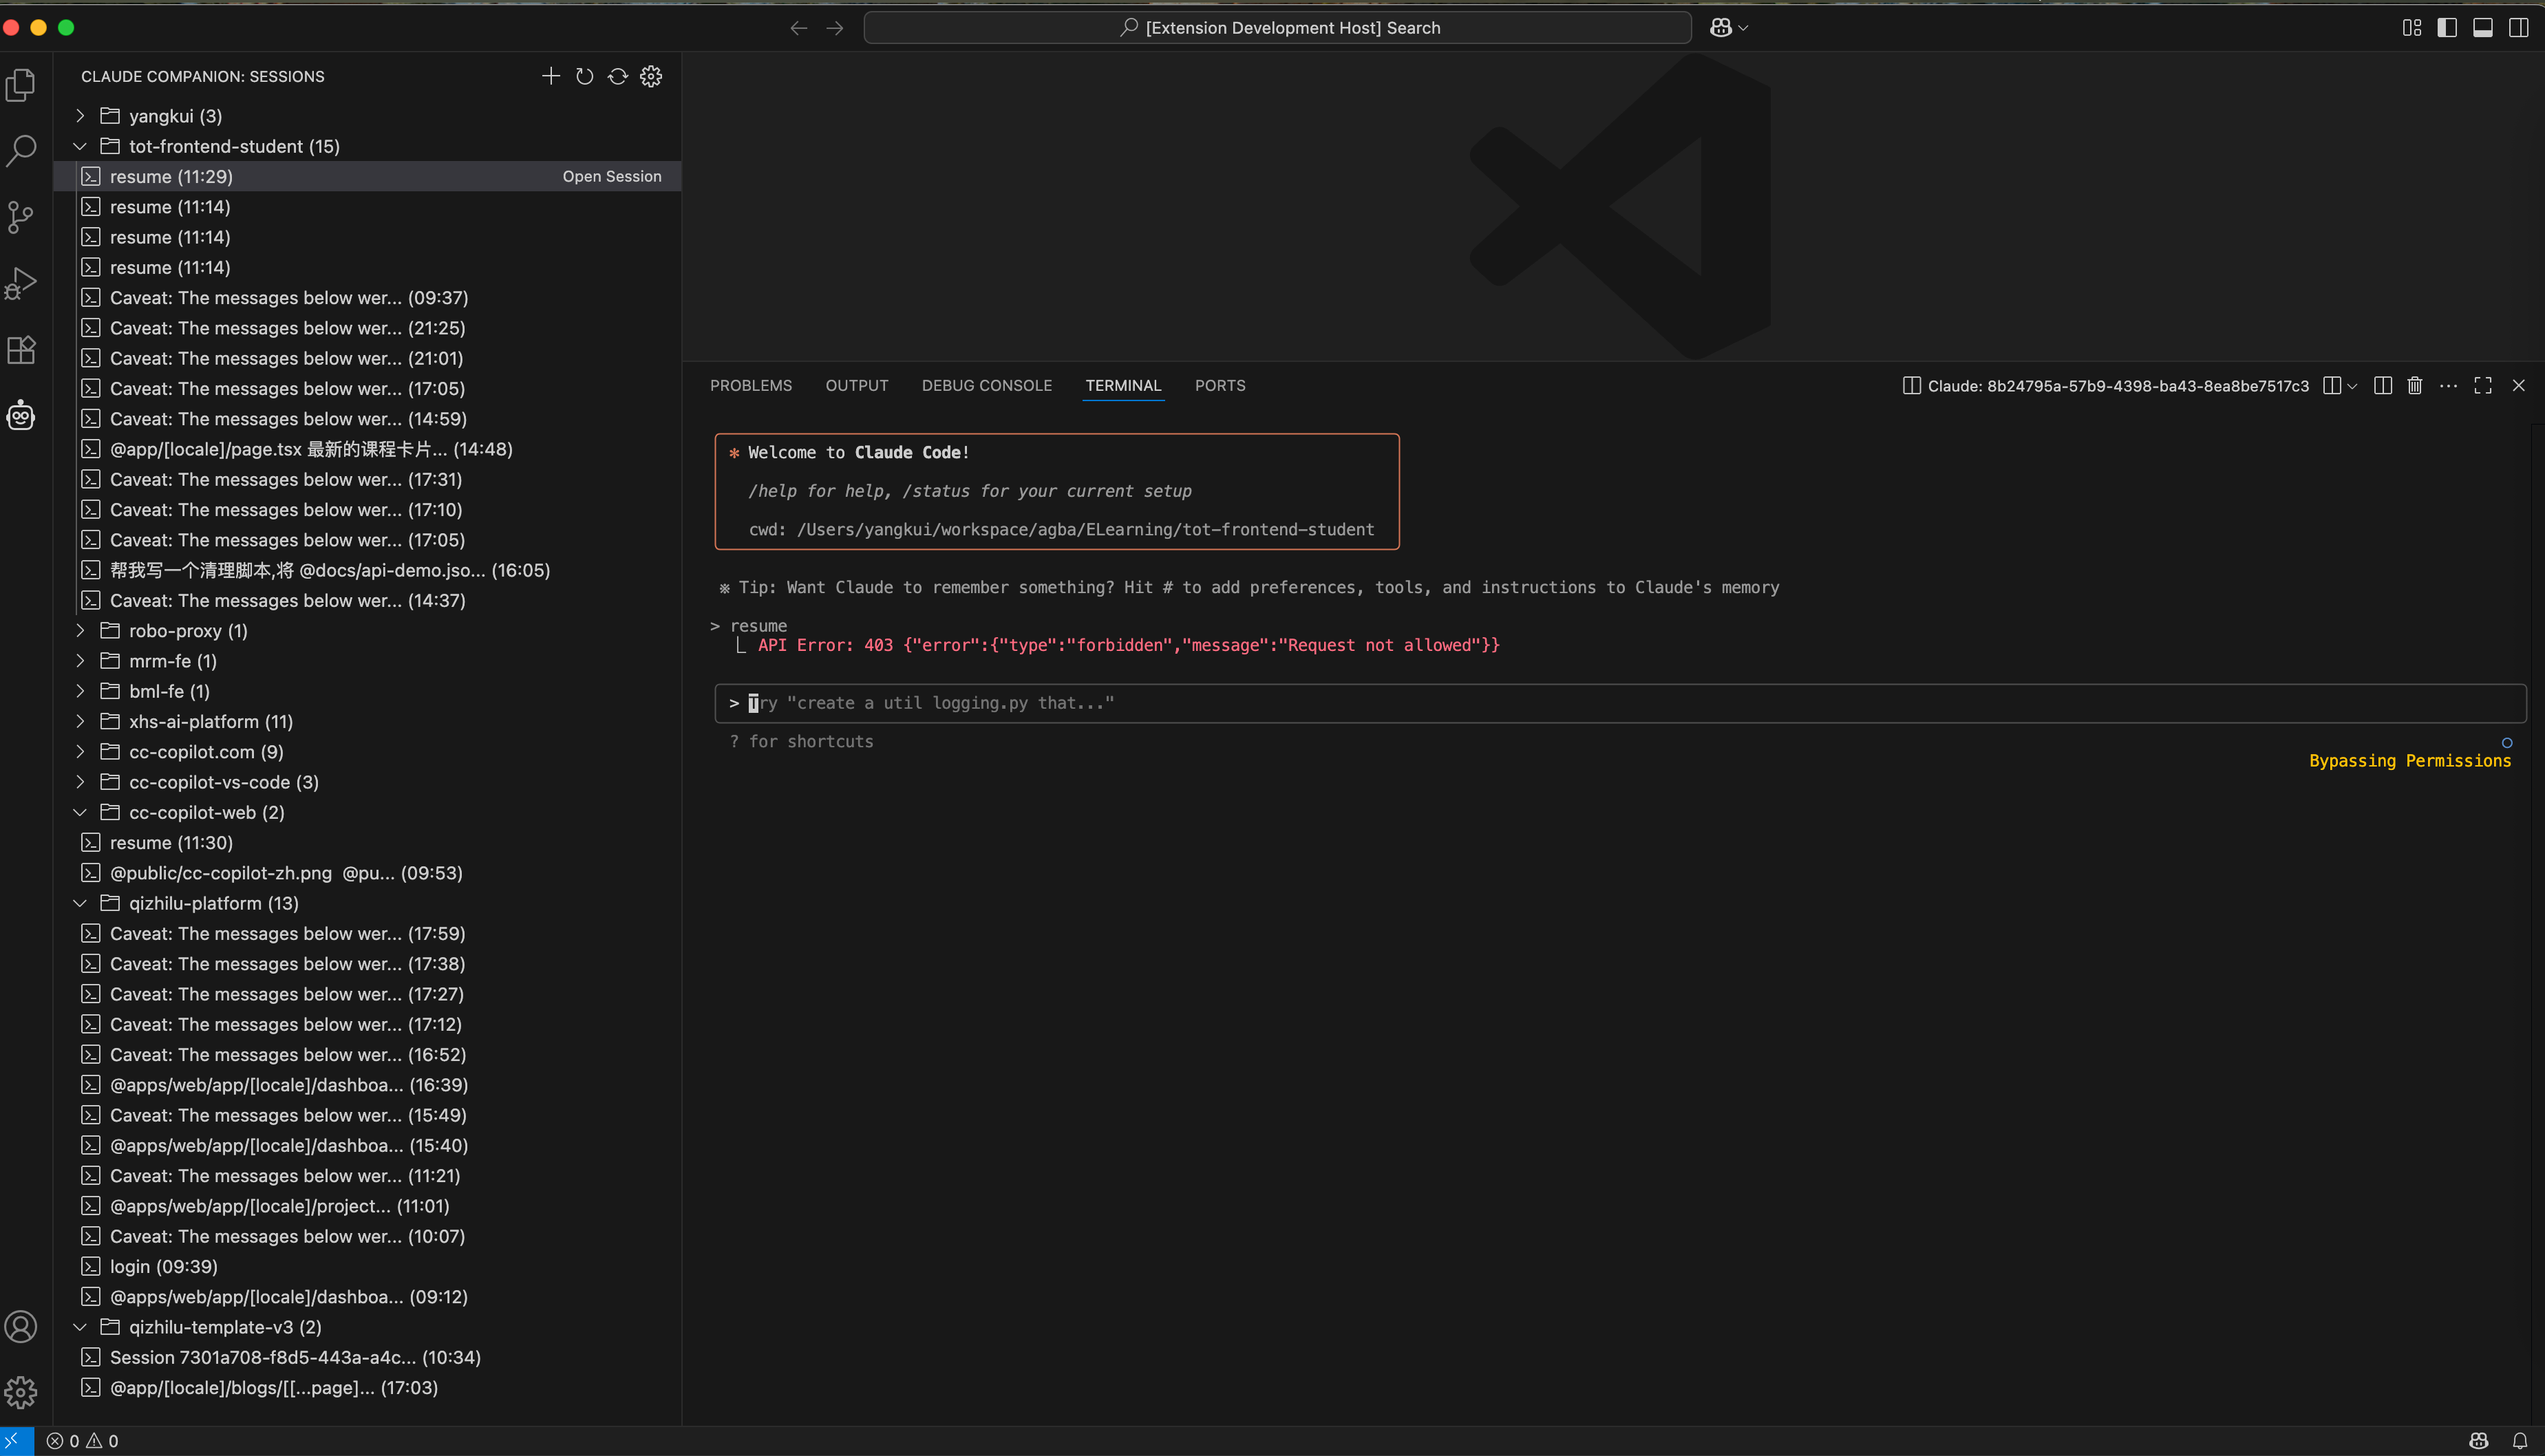Open the resume (11:30) session
2545x1456 pixels.
tap(367, 843)
